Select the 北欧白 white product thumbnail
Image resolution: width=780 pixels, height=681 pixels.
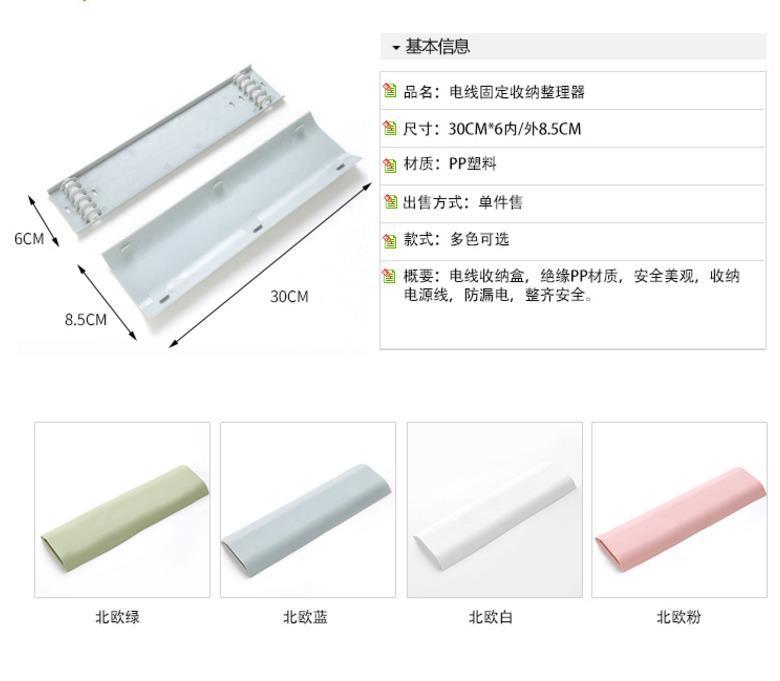[x=494, y=510]
